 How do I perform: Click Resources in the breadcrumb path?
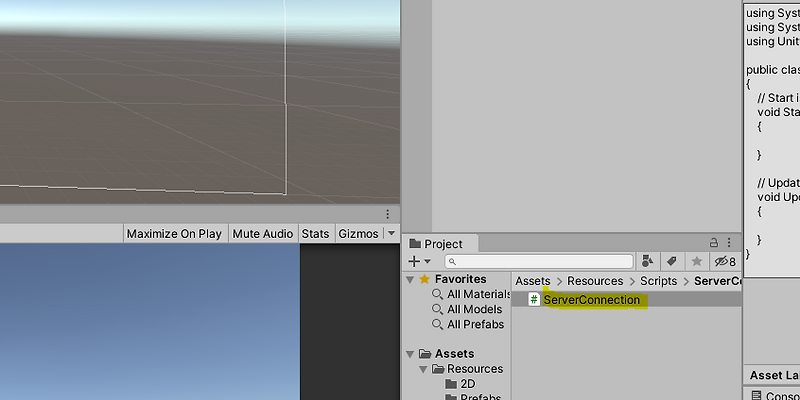[x=595, y=281]
